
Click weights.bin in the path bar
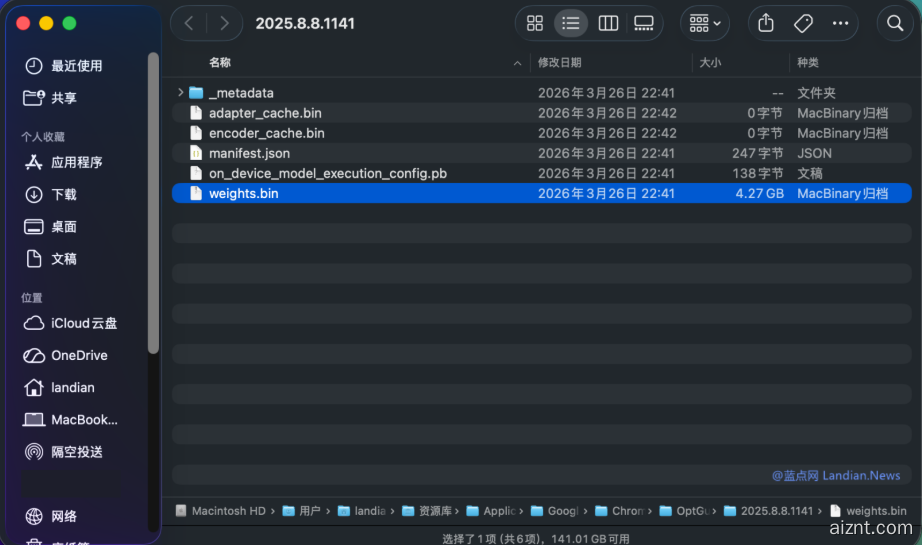click(868, 511)
